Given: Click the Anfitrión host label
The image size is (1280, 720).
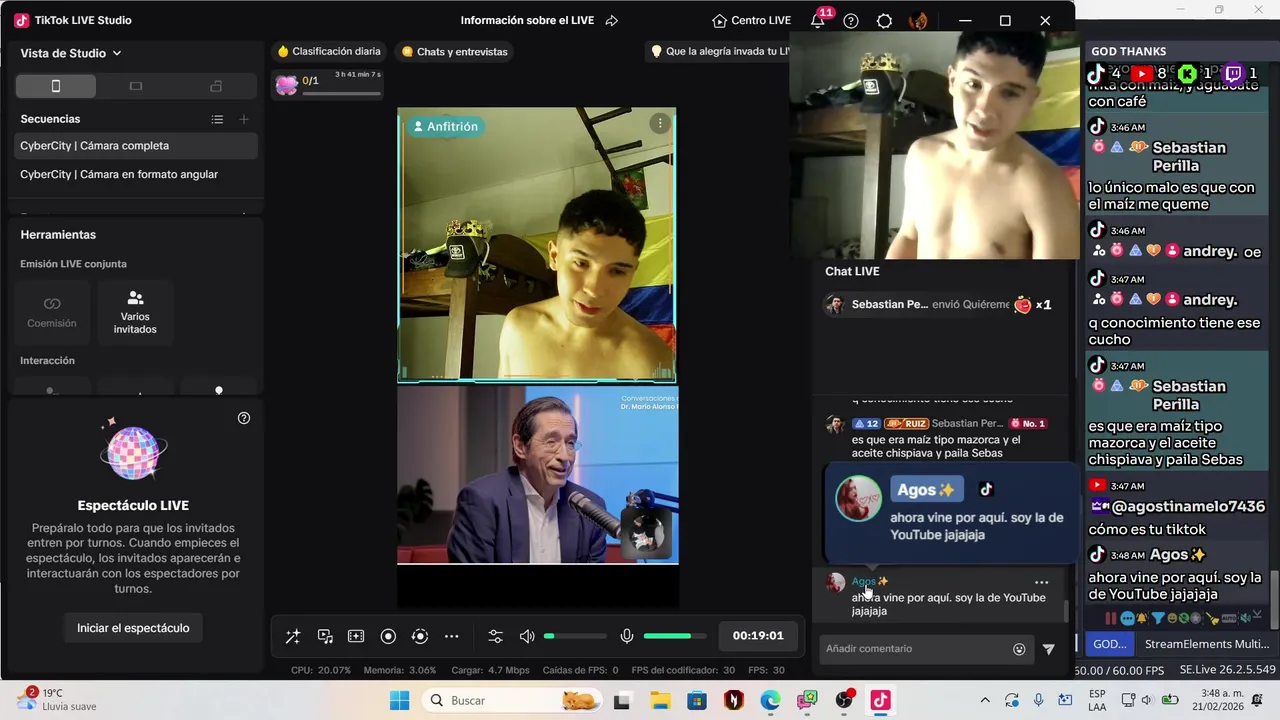Looking at the screenshot, I should click(x=445, y=127).
